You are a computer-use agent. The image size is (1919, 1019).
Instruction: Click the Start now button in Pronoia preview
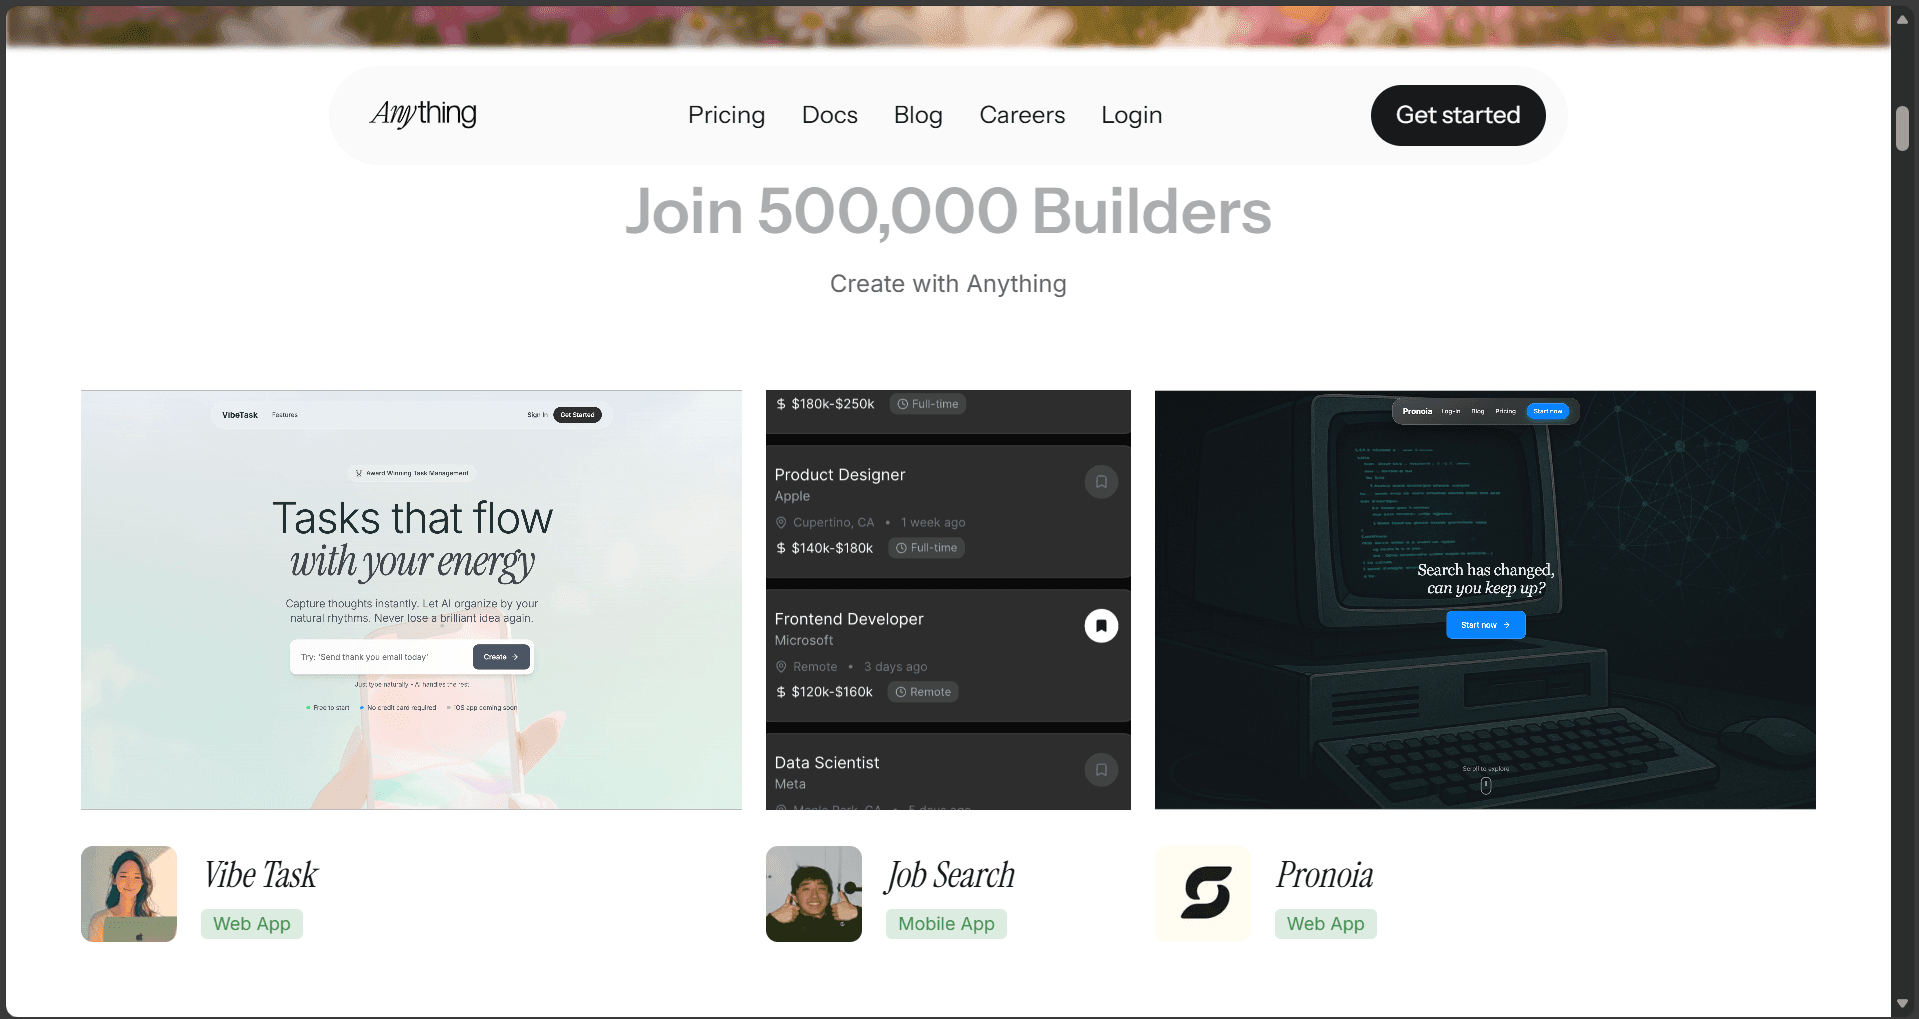click(x=1486, y=625)
